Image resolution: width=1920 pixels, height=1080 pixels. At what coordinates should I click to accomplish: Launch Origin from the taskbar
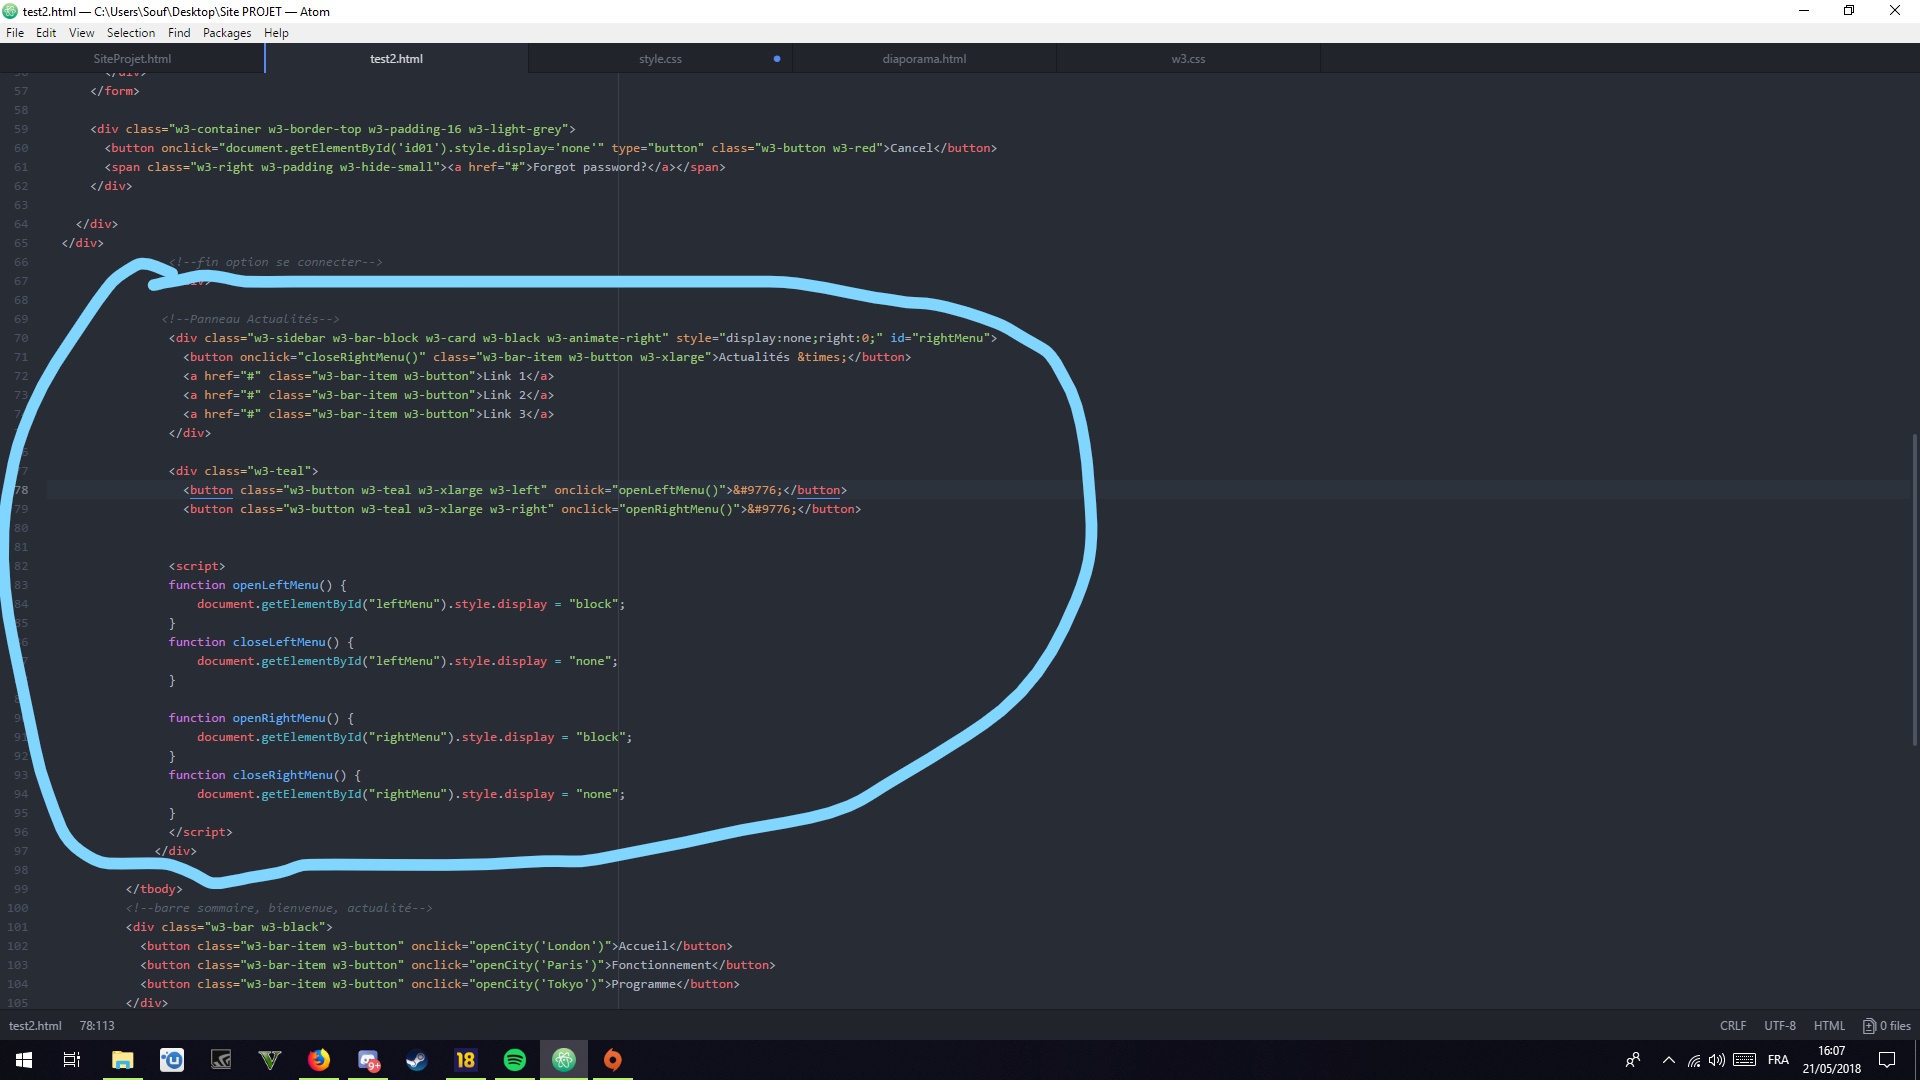tap(613, 1060)
